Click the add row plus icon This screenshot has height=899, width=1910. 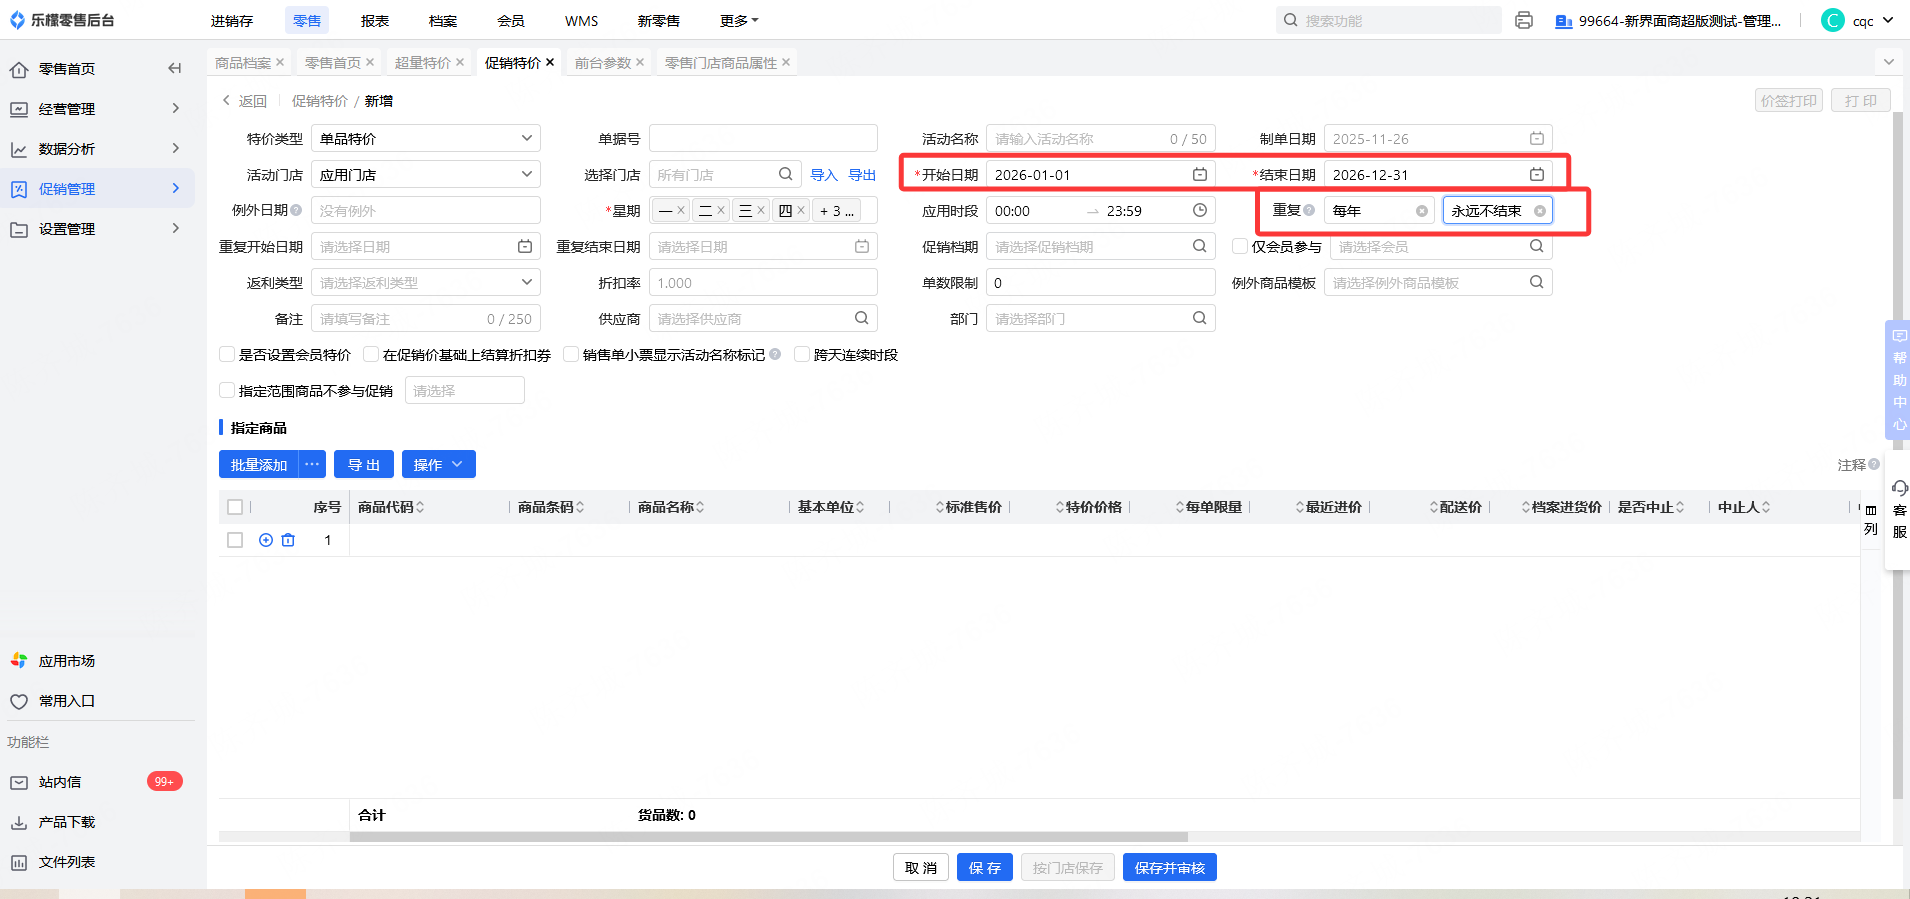pyautogui.click(x=266, y=540)
